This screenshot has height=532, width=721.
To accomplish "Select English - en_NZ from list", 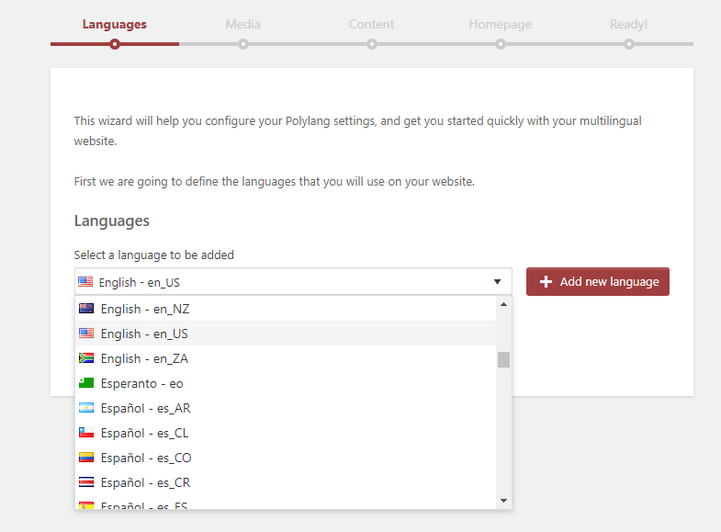I will tap(144, 309).
